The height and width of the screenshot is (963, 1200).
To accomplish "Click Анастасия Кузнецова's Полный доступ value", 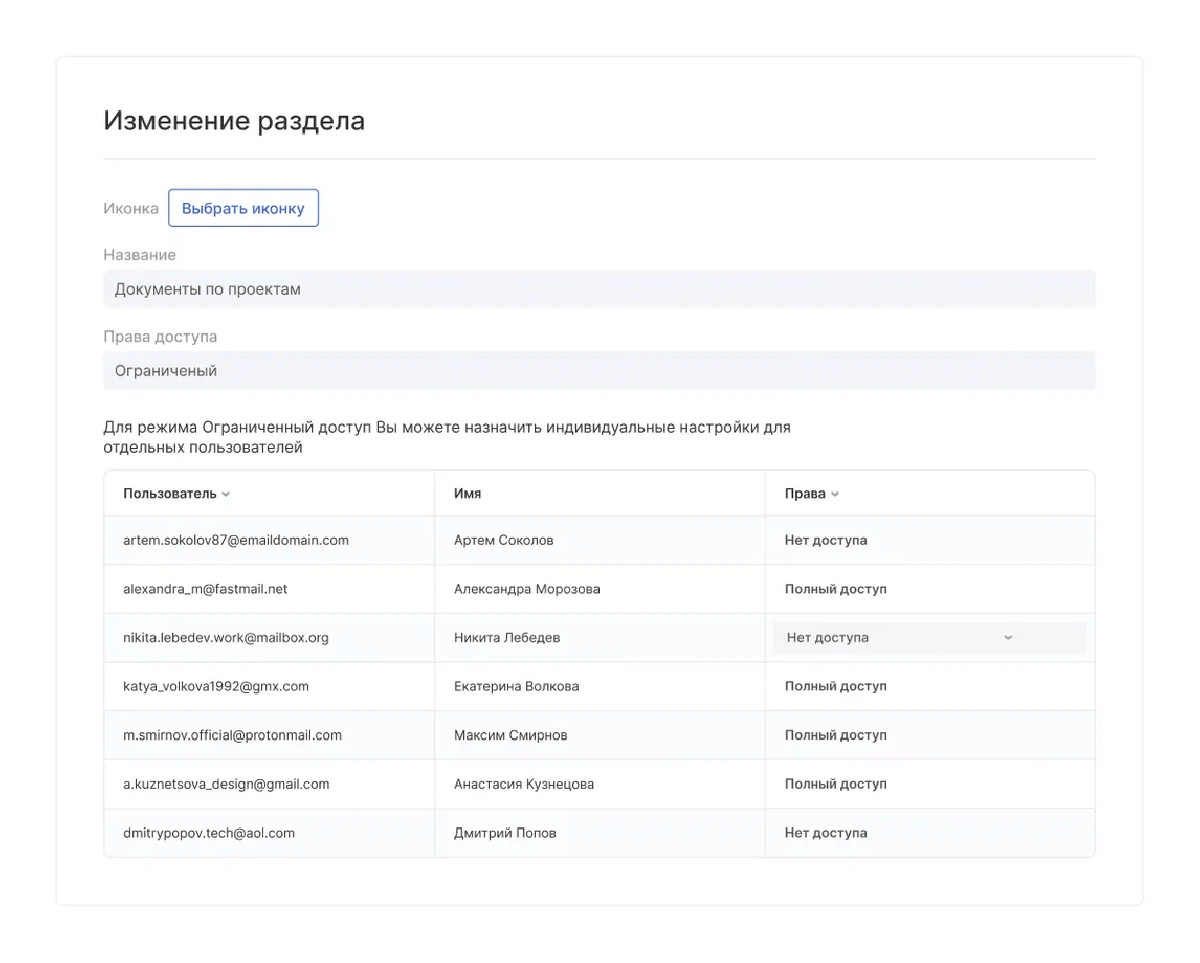I will (x=835, y=784).
